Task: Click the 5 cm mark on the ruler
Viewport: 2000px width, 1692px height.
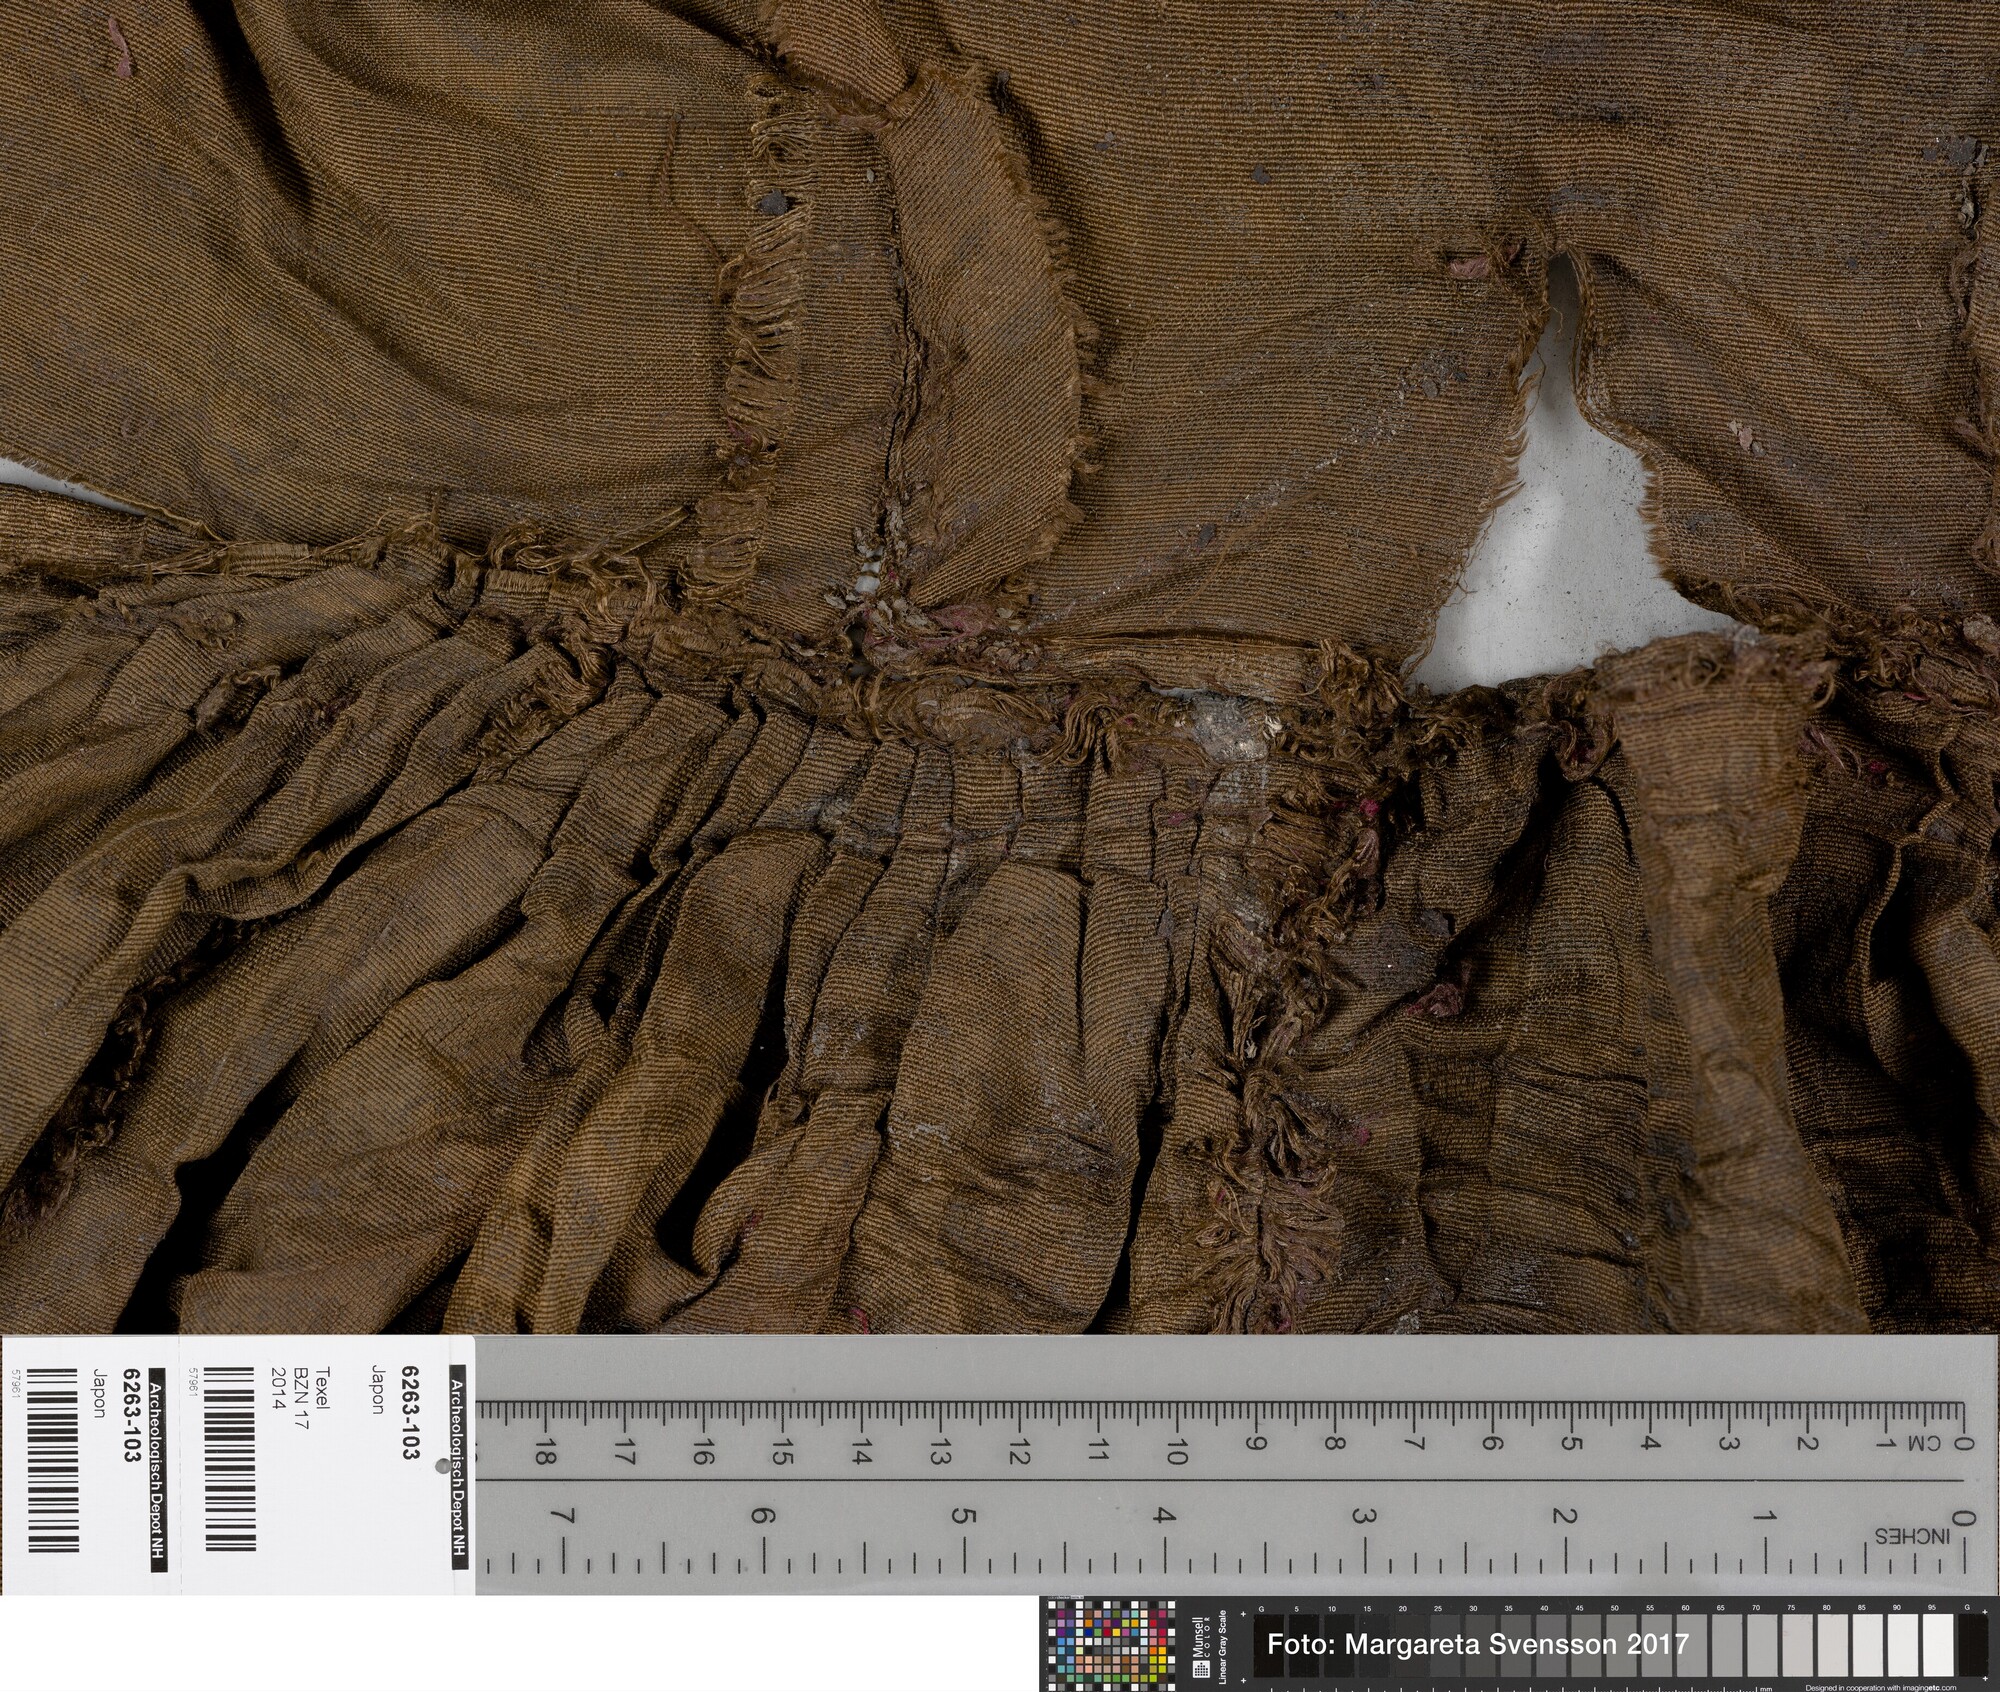Action: [x=1571, y=1443]
